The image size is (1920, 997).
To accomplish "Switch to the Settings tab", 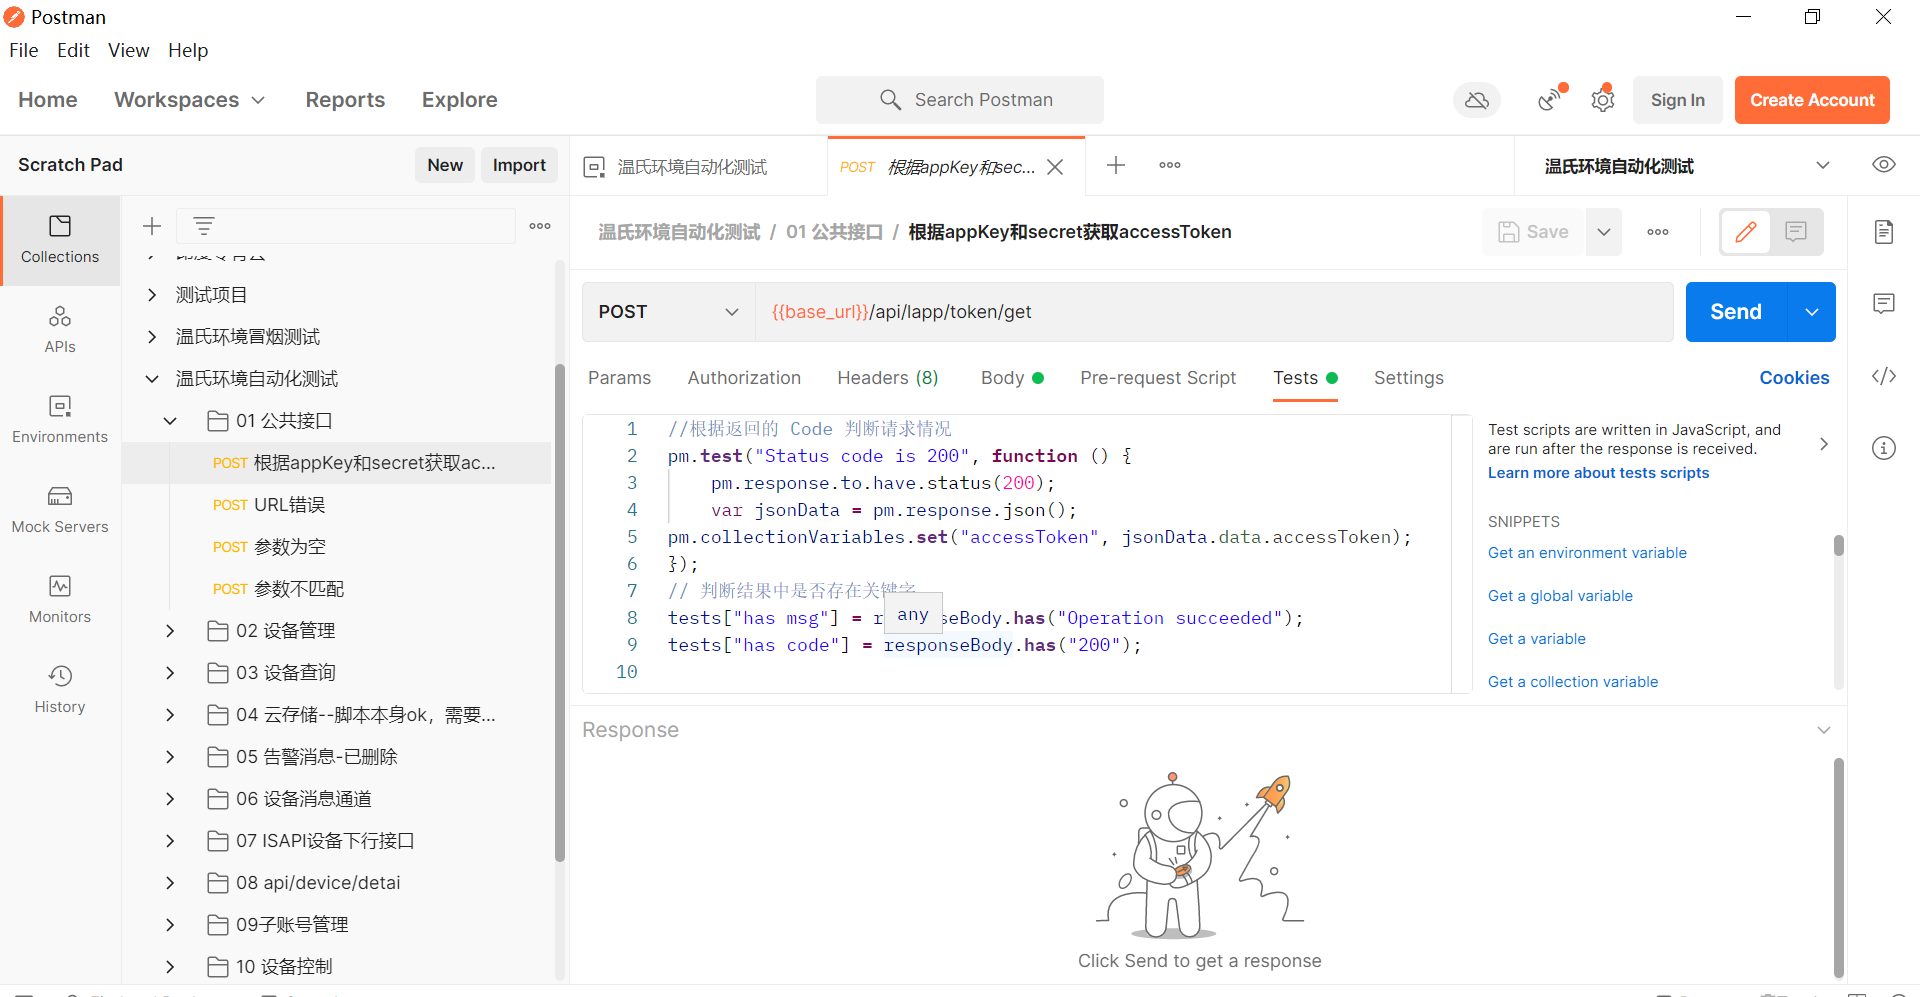I will pyautogui.click(x=1408, y=378).
